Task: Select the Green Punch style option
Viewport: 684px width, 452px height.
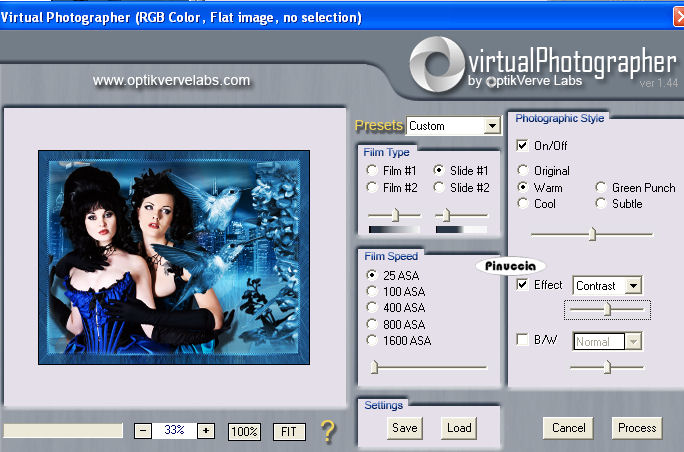Action: point(601,187)
